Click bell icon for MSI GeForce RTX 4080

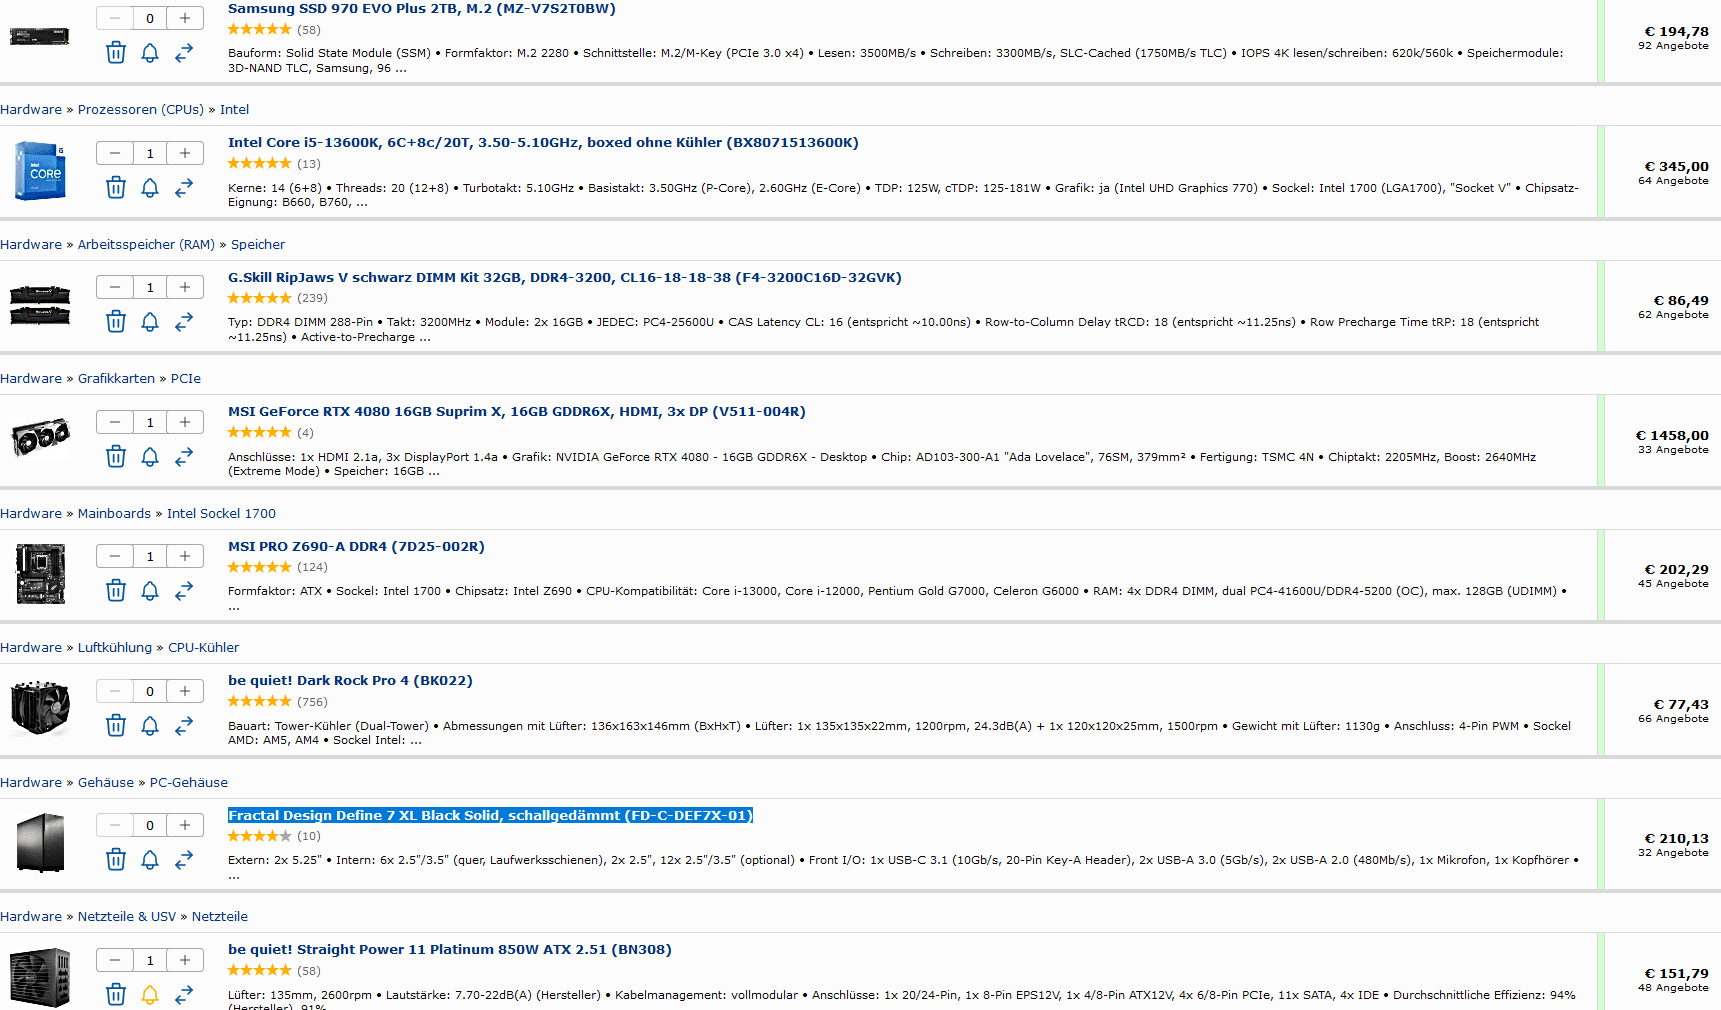150,456
